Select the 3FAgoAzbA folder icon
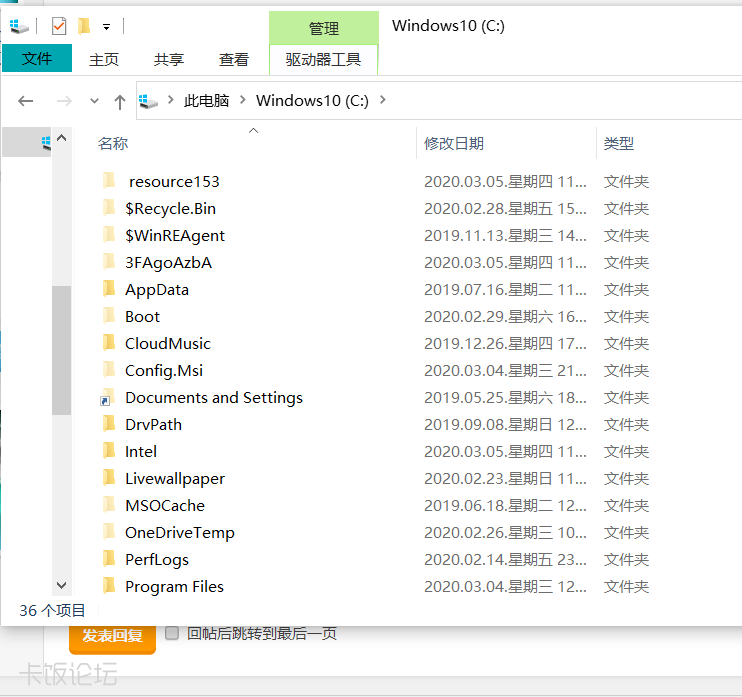The width and height of the screenshot is (742, 697). (x=109, y=261)
